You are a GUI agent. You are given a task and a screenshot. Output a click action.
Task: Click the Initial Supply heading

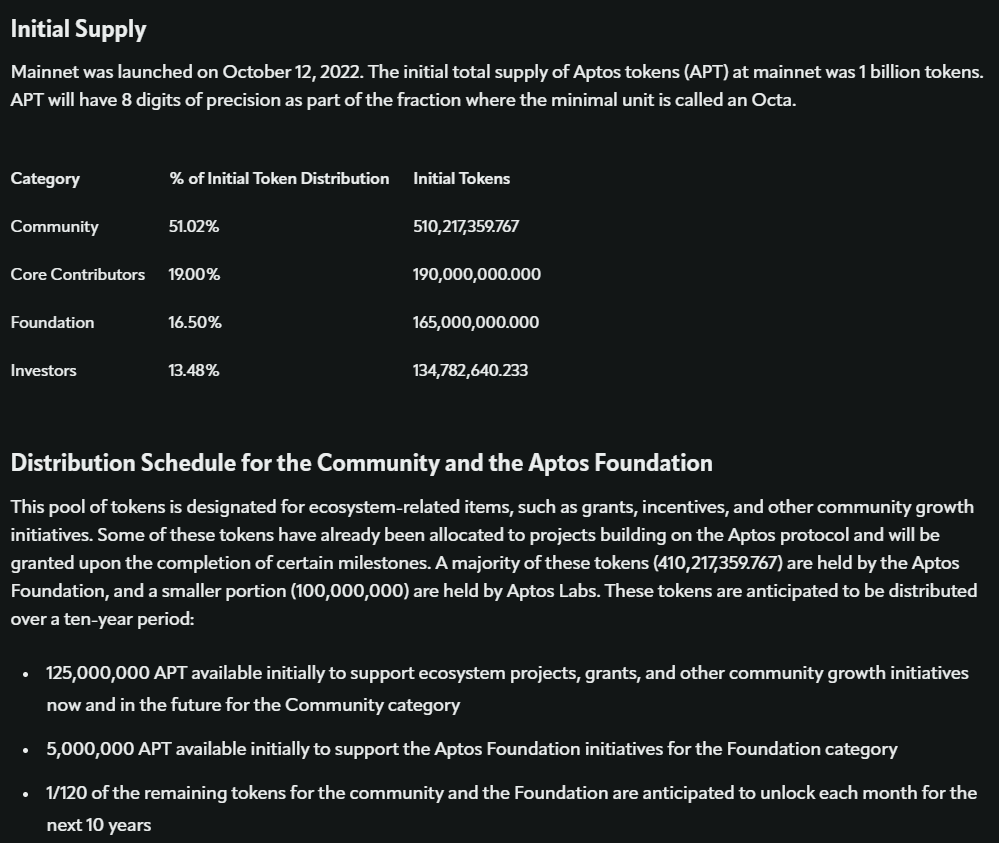(78, 30)
